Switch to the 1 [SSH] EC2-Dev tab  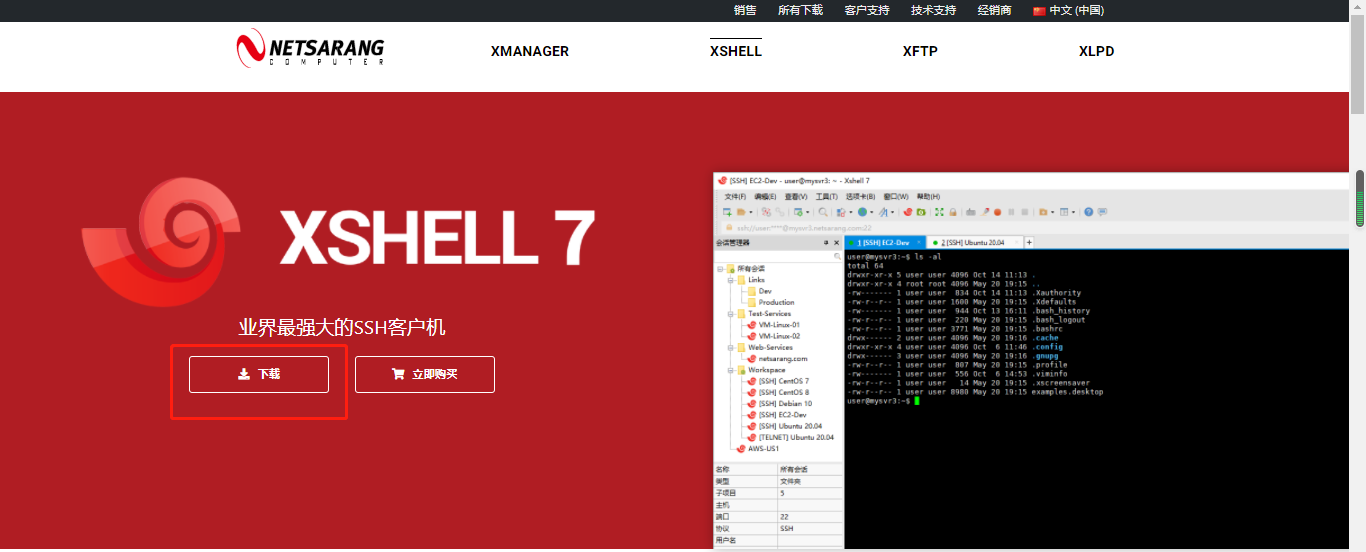click(885, 243)
